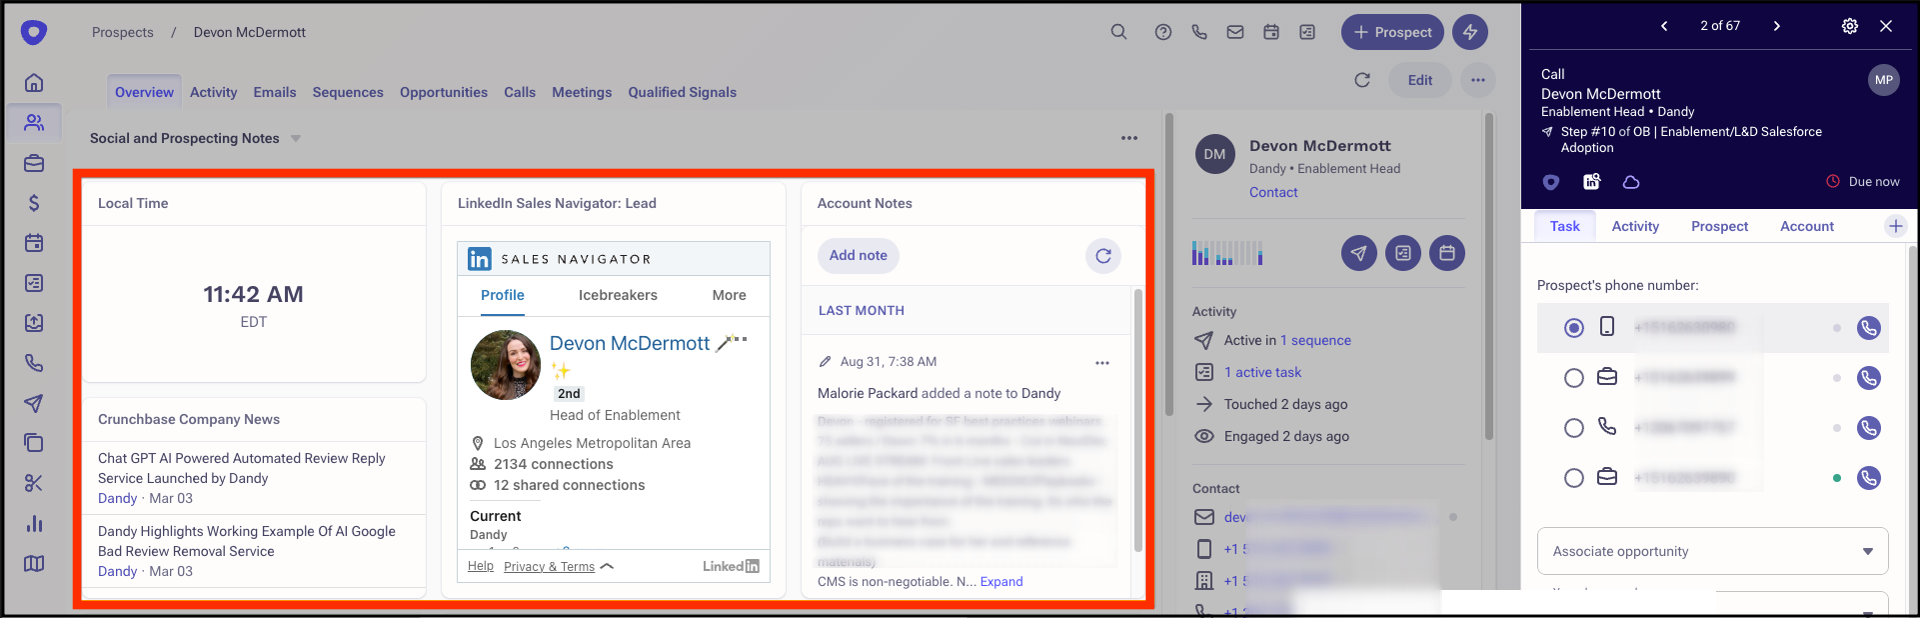This screenshot has height=618, width=1920.
Task: Switch to the Prospect tab in call panel
Action: coord(1720,226)
